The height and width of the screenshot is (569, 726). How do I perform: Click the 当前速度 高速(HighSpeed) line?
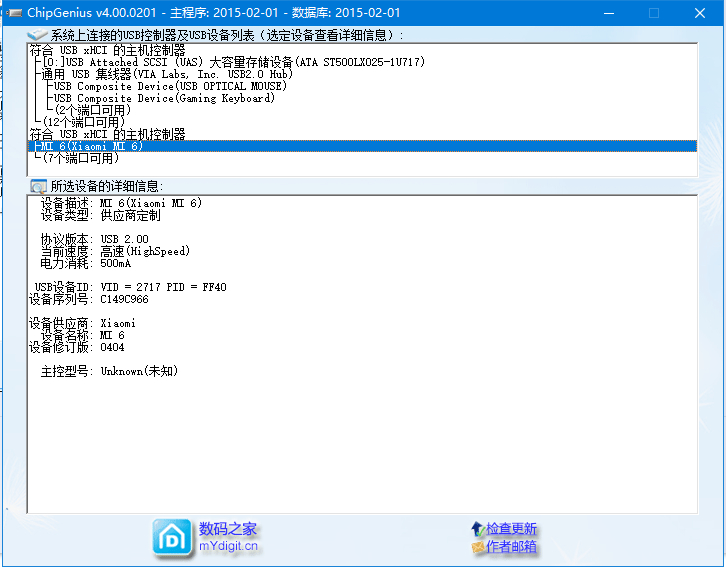coord(115,251)
